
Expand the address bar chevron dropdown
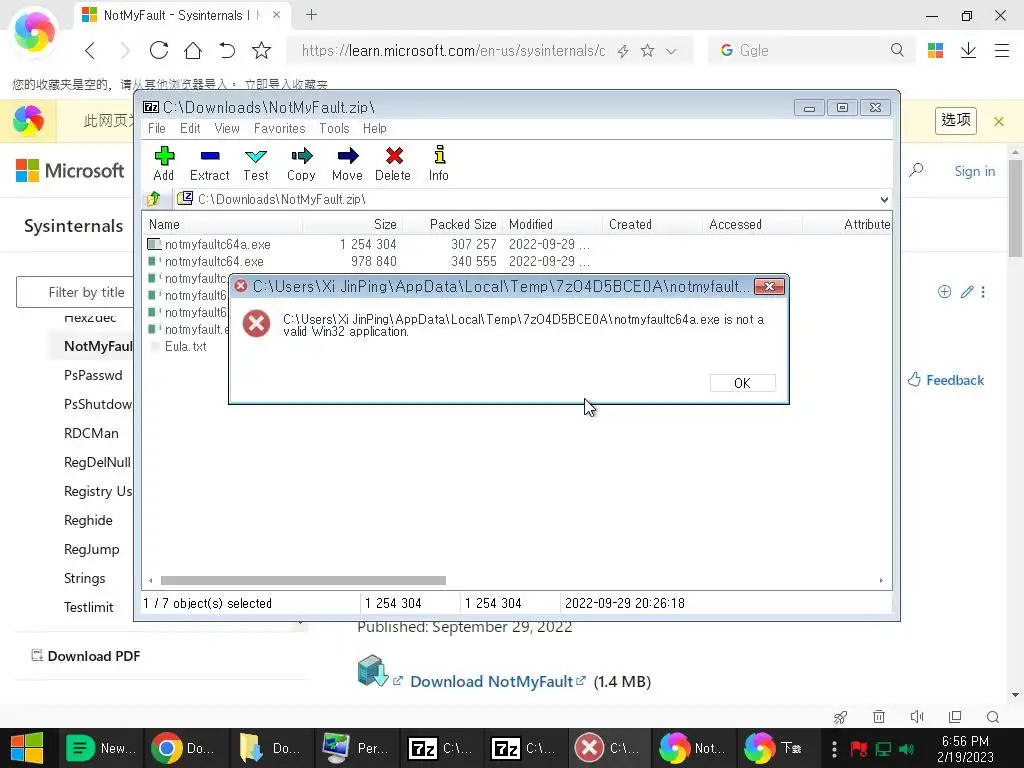(671, 51)
